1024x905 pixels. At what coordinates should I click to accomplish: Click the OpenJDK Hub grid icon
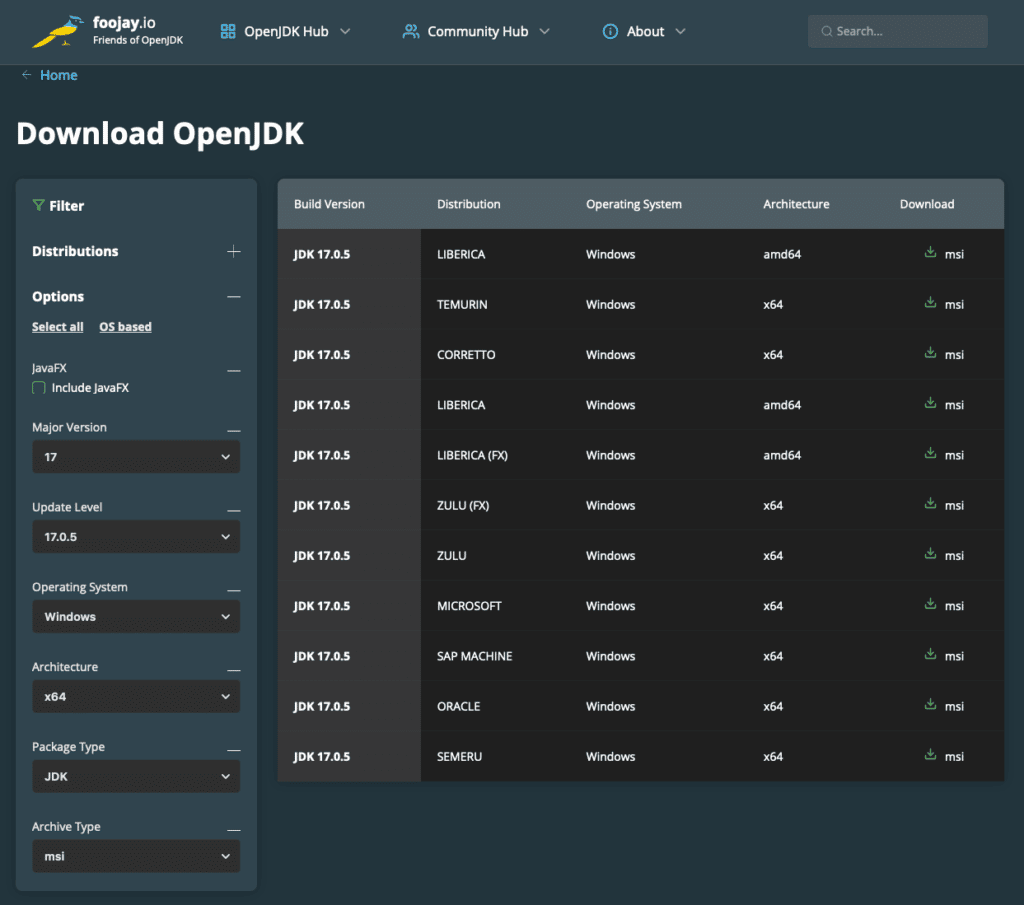(x=228, y=31)
